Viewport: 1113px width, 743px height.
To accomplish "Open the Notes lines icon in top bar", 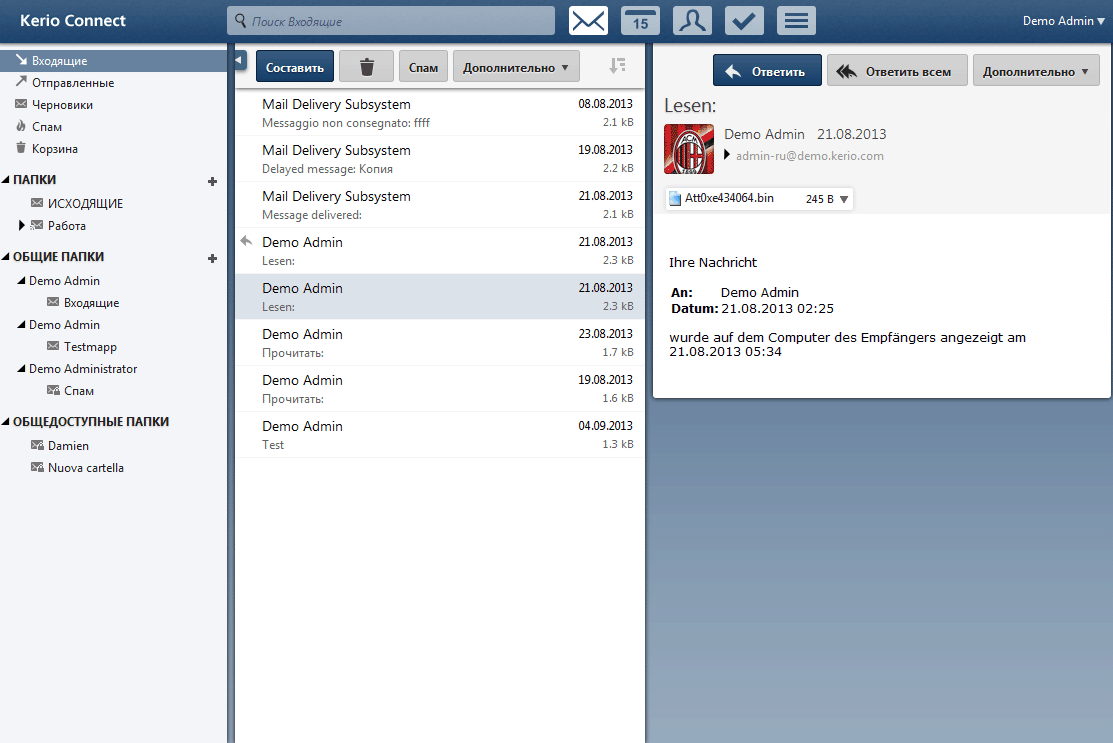I will pos(796,20).
